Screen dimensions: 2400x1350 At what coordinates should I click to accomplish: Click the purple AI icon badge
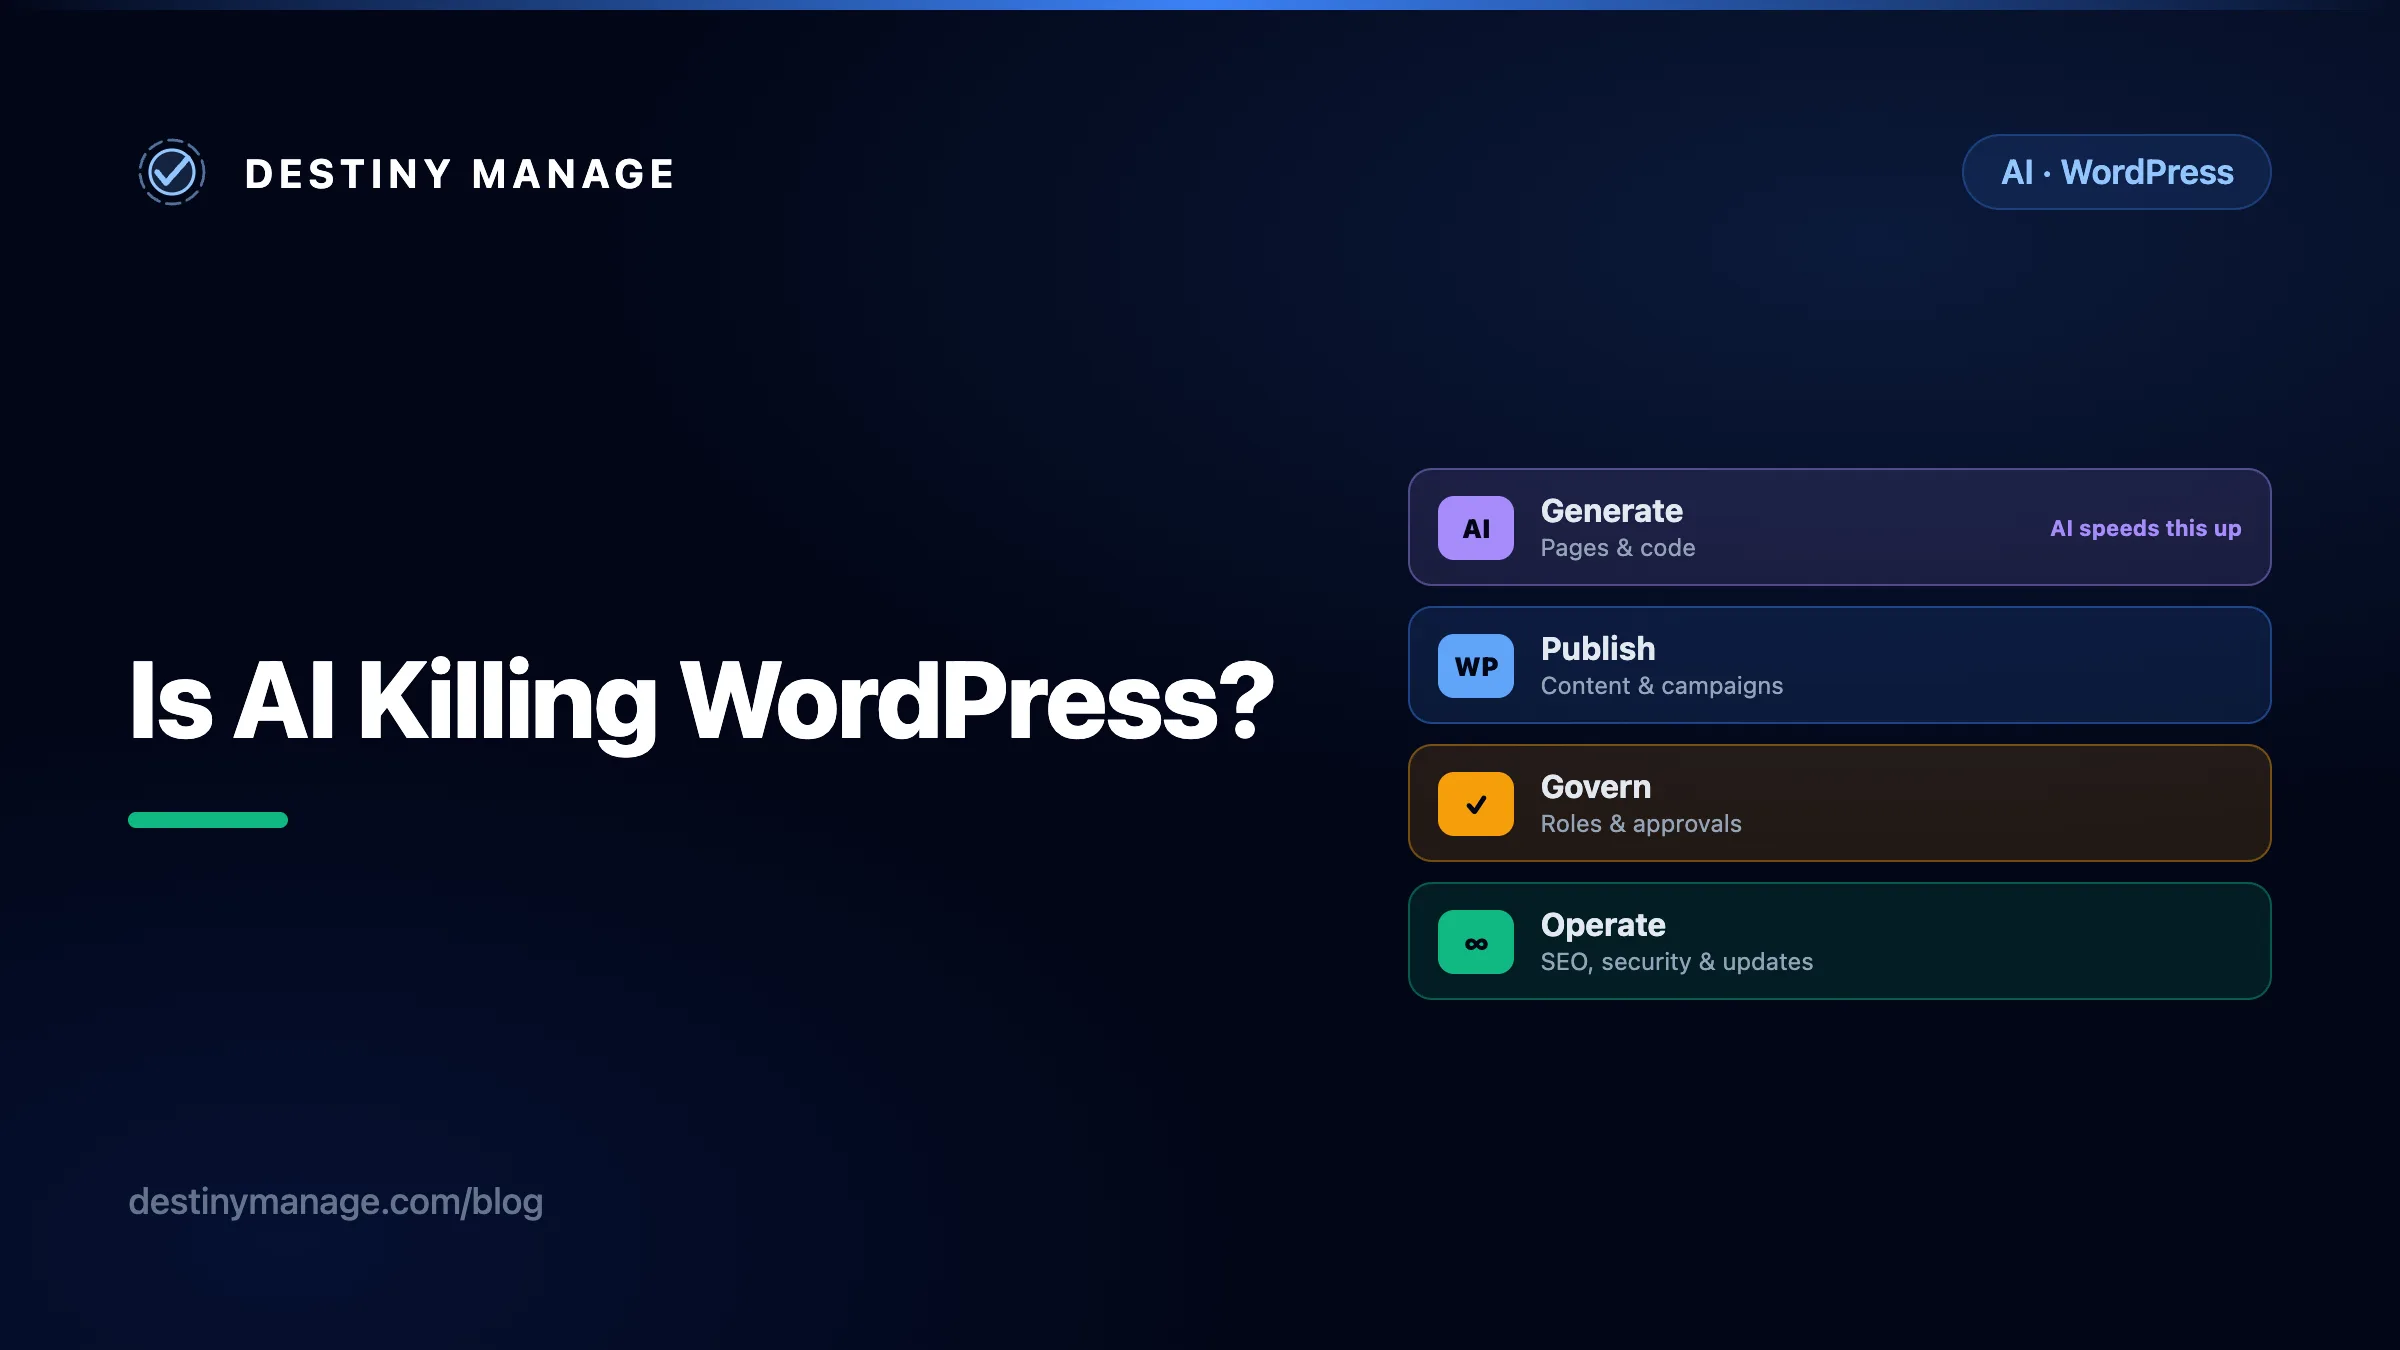tap(1476, 528)
